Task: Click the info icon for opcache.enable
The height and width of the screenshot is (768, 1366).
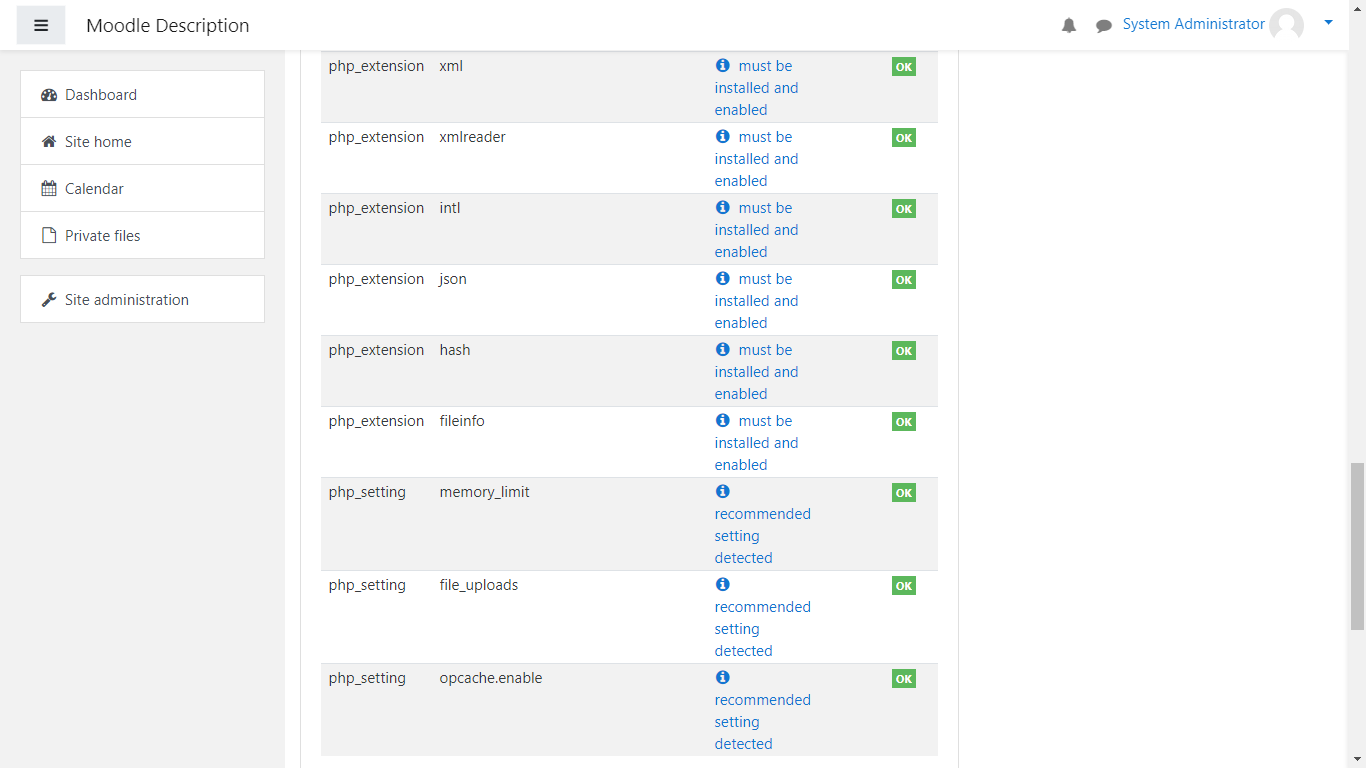Action: tap(723, 677)
